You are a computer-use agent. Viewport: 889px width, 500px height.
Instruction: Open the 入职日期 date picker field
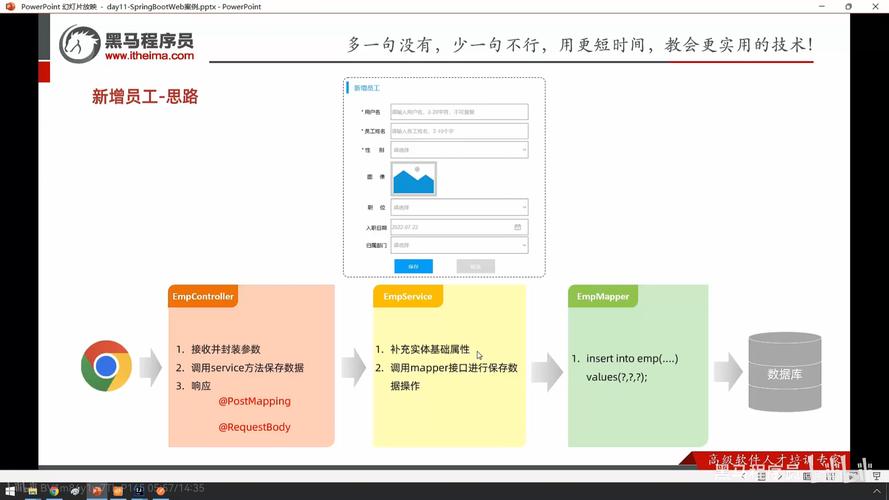pos(459,227)
